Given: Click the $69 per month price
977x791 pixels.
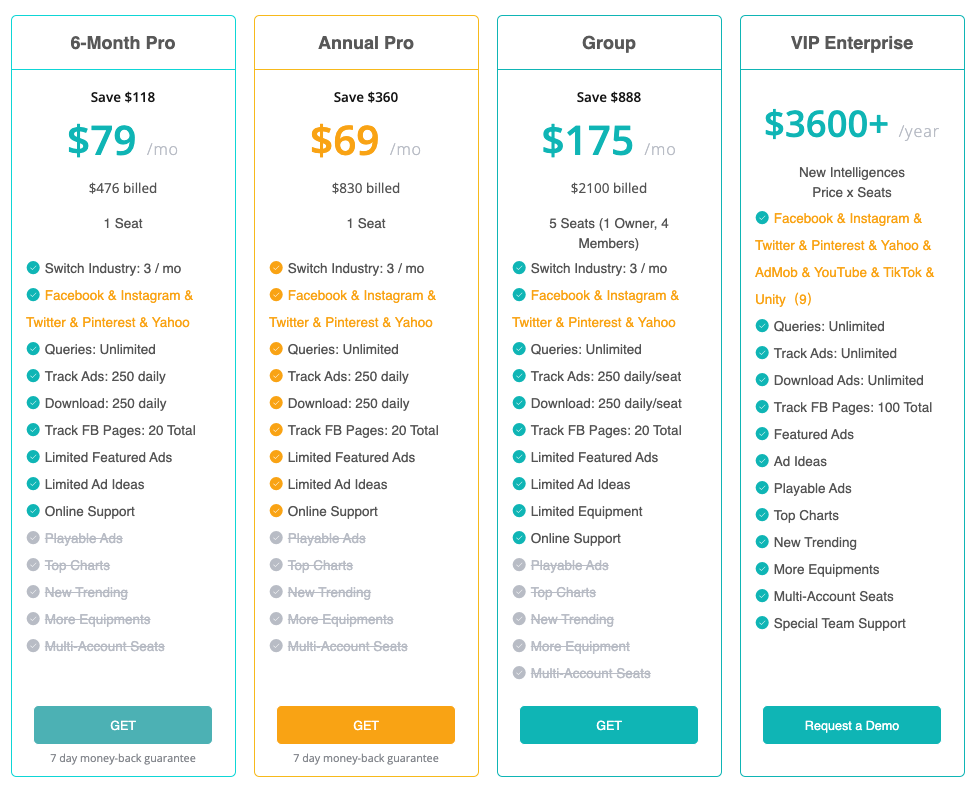Looking at the screenshot, I should (344, 141).
